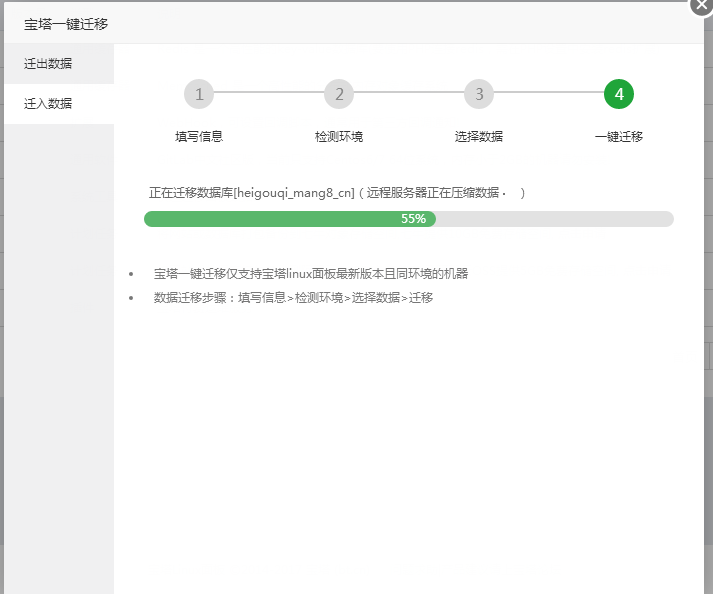Click the 一键迁移 step label
713x594 pixels.
click(619, 136)
